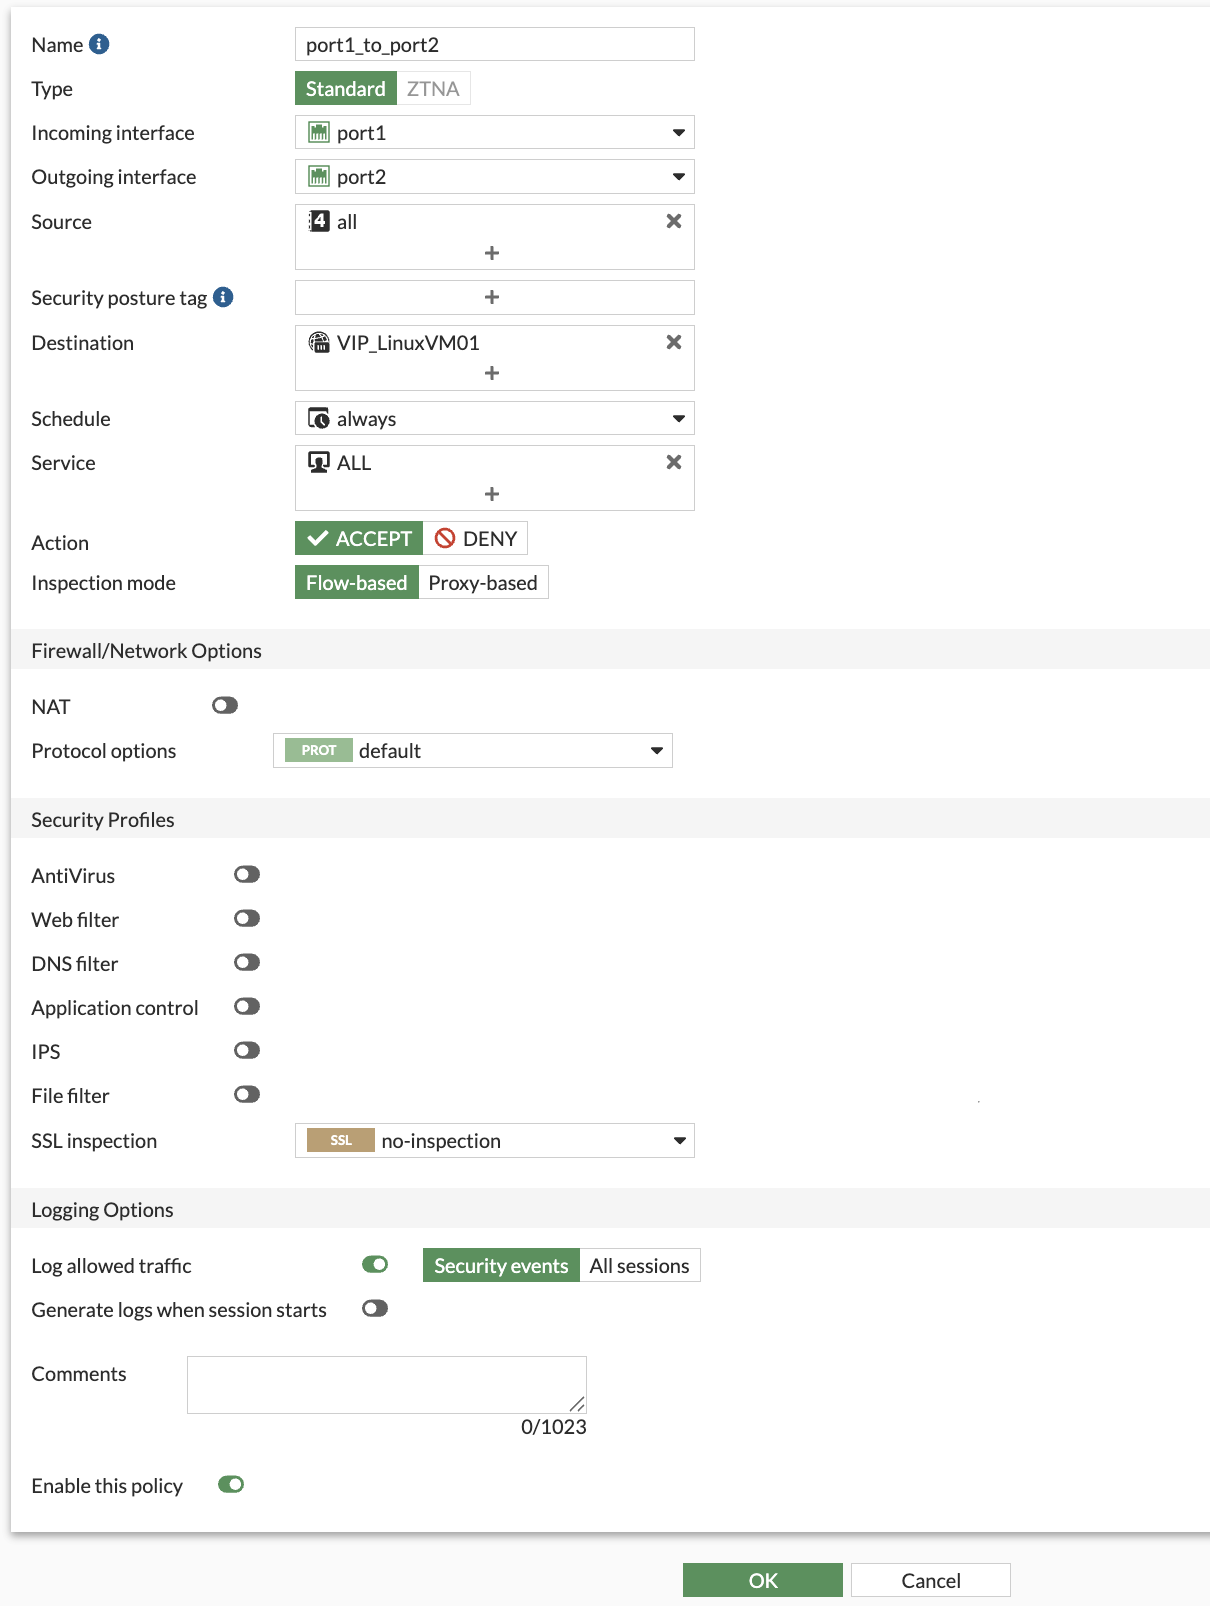This screenshot has width=1210, height=1606.
Task: Expand the Schedule dropdown
Action: (495, 419)
